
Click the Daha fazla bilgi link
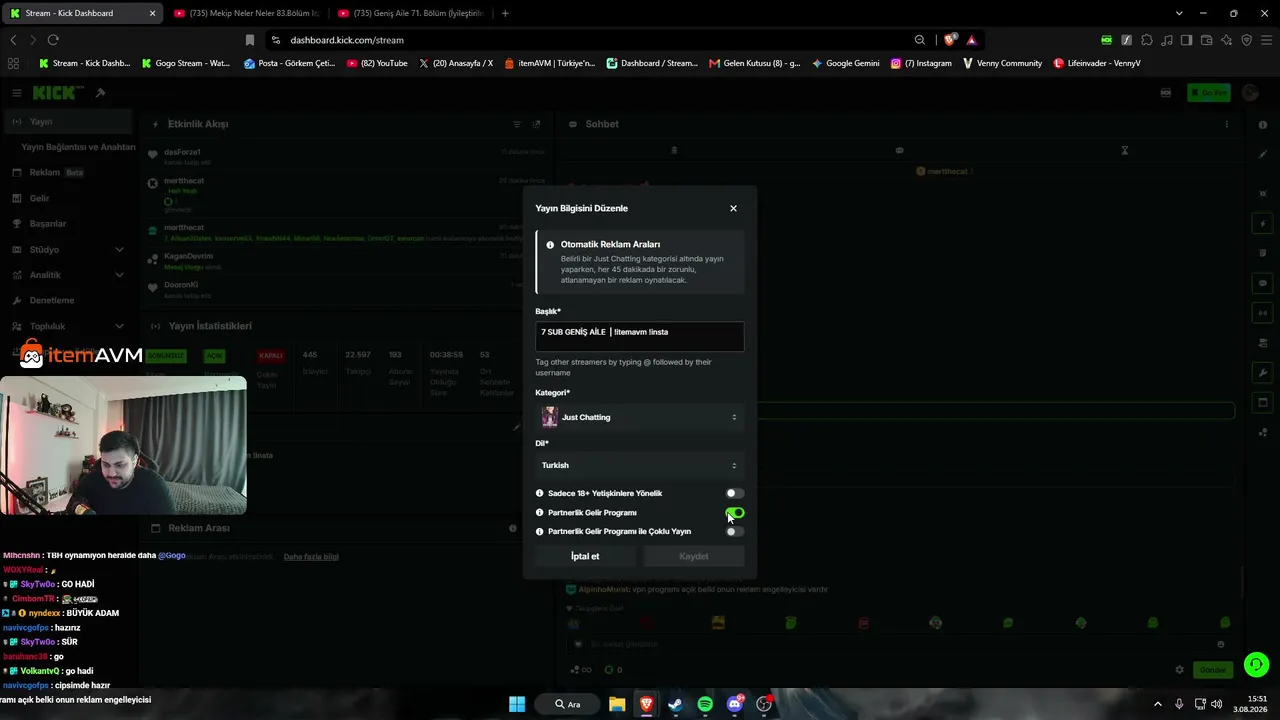click(x=311, y=556)
